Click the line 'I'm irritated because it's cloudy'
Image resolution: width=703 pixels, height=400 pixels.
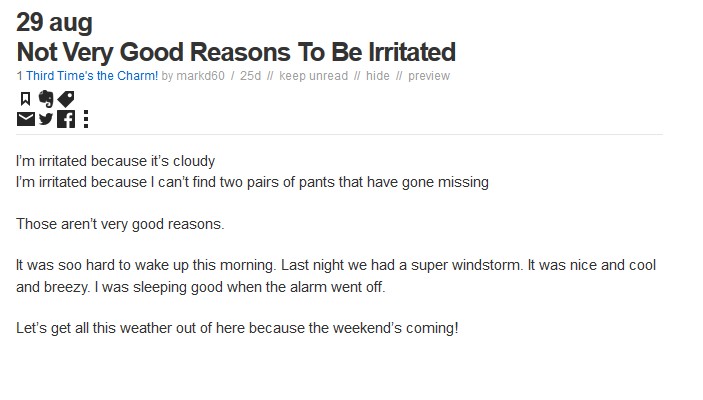116,161
